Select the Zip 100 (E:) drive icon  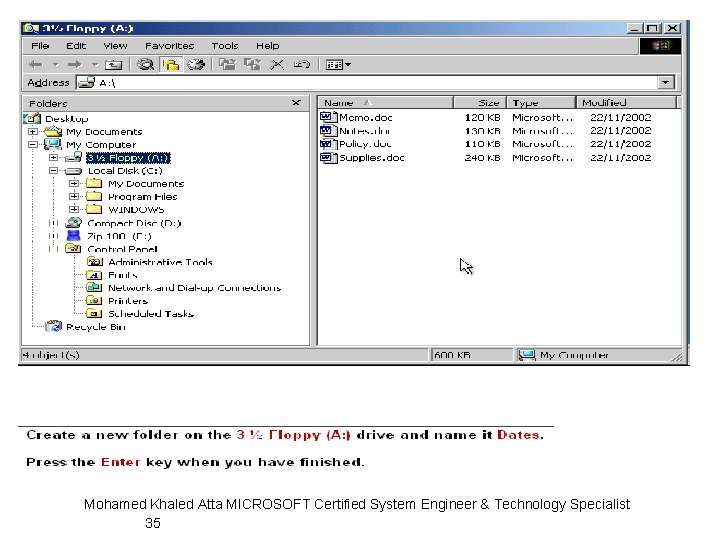click(x=73, y=236)
